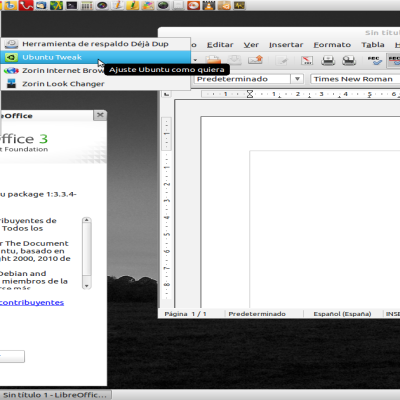Open a file with Writer's Open toolbar icon
This screenshot has height=400, width=400.
click(x=213, y=60)
